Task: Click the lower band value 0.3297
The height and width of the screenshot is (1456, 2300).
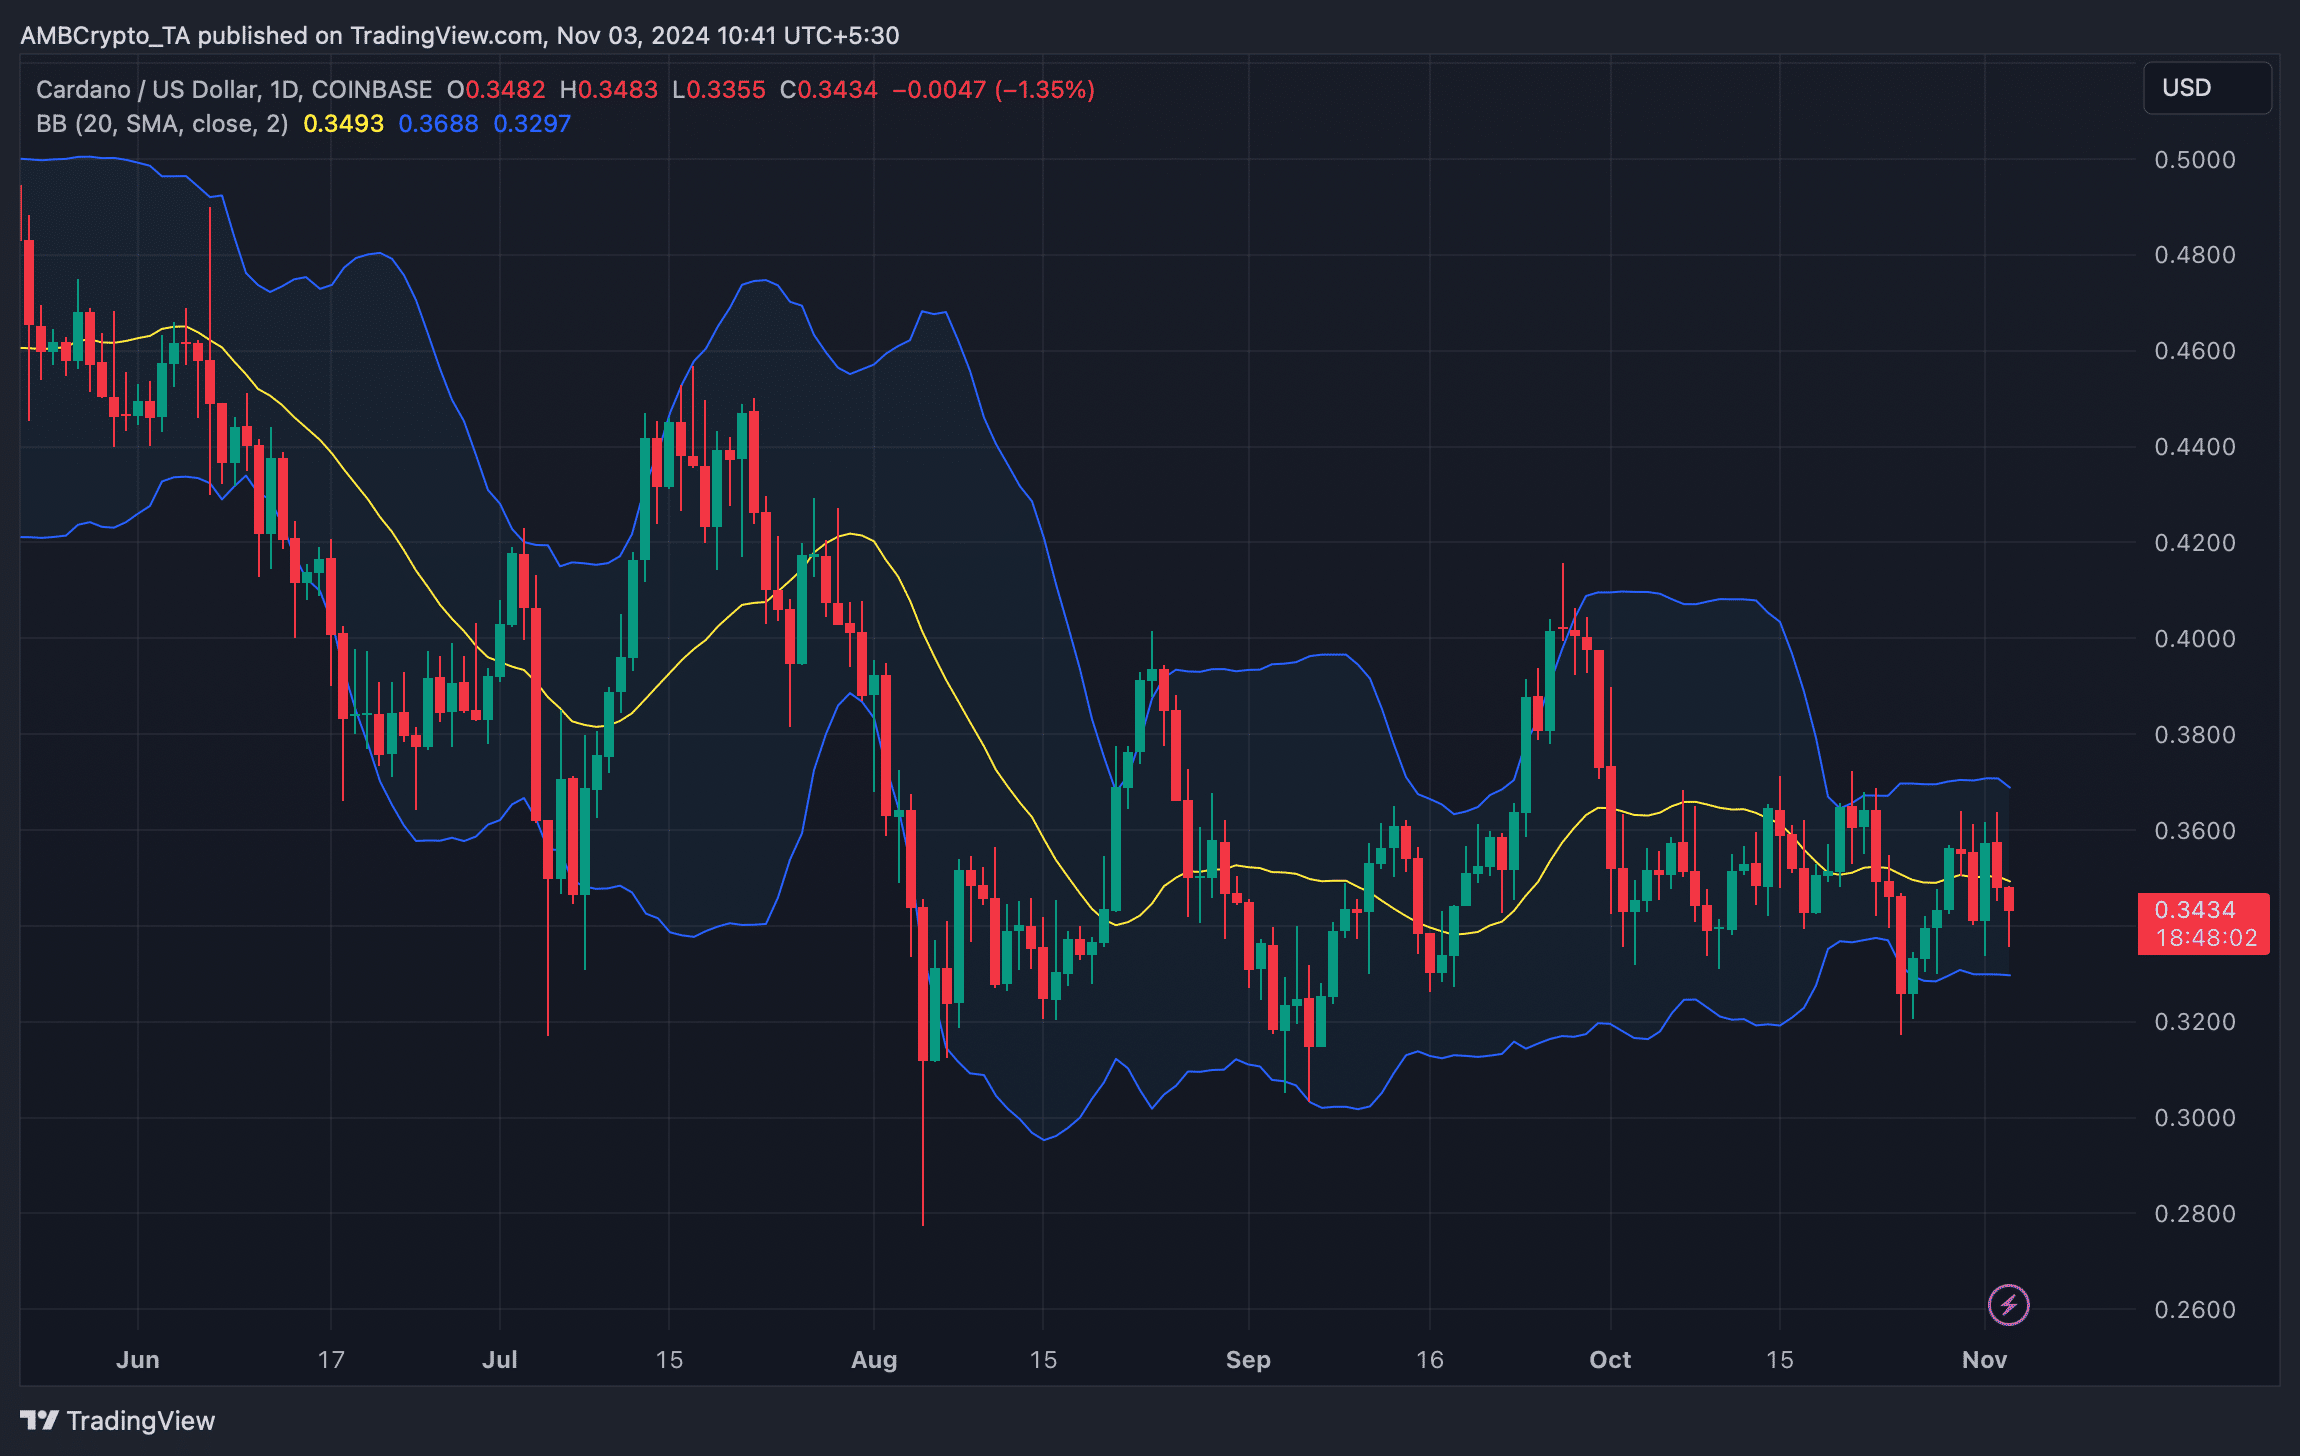Action: 532,124
